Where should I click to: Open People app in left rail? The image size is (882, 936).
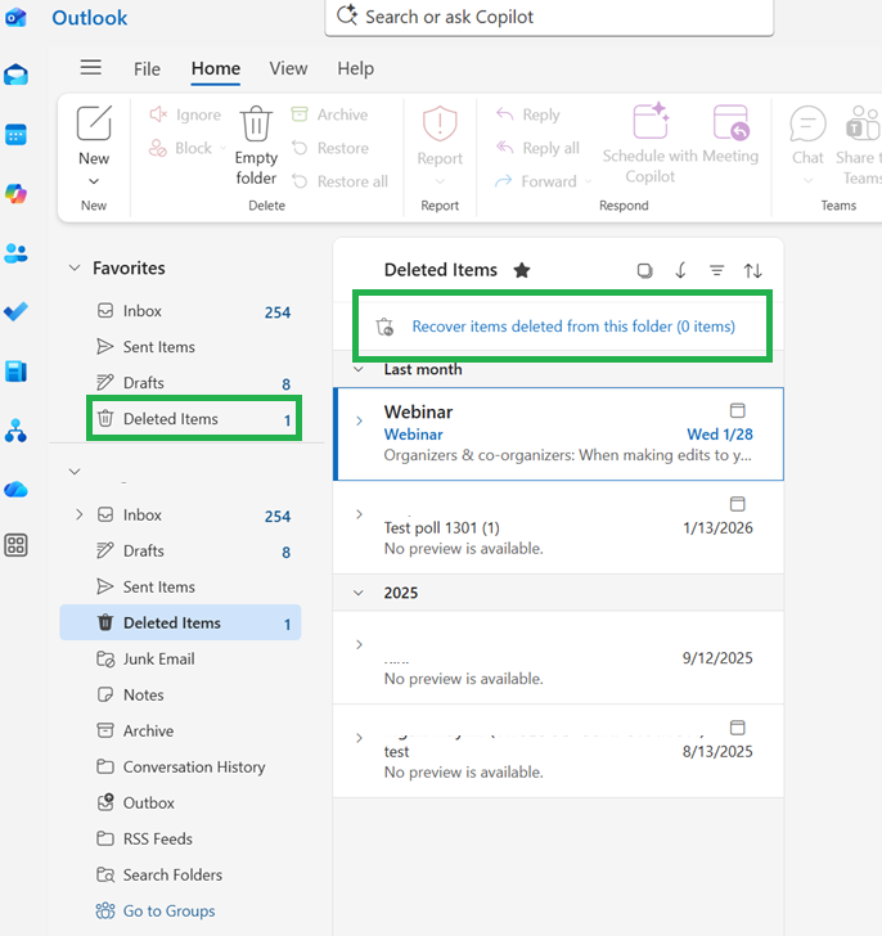tap(16, 253)
